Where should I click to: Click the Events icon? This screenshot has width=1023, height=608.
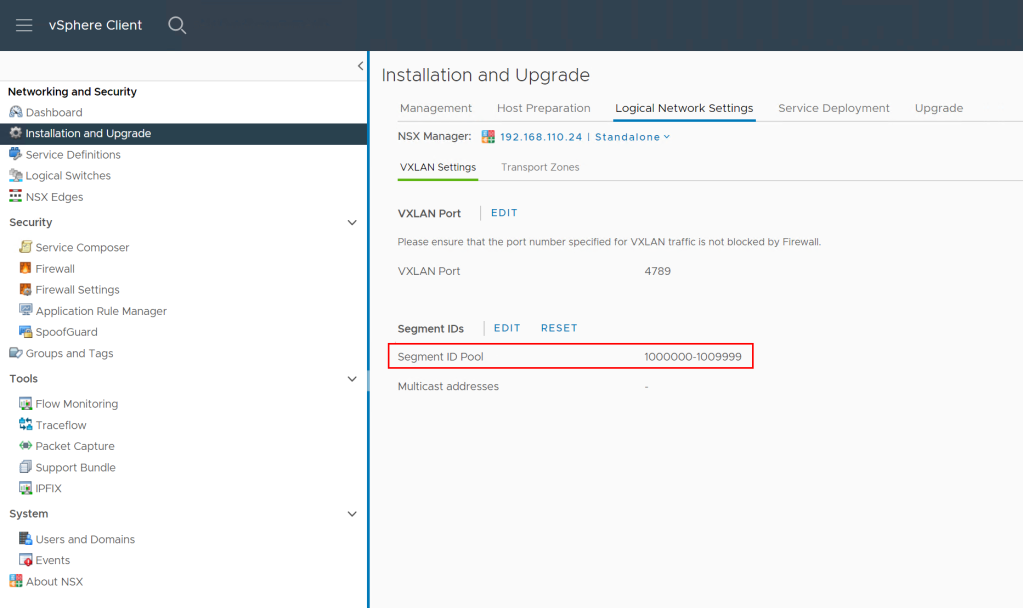[x=26, y=560]
